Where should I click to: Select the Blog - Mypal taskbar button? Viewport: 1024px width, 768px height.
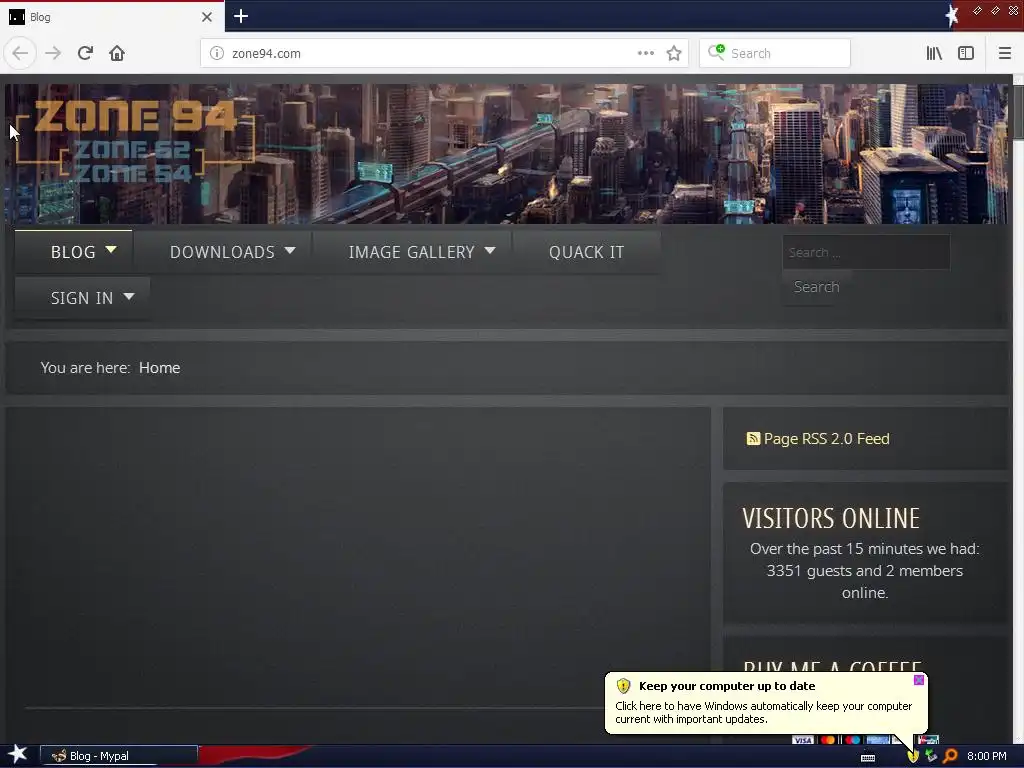119,756
